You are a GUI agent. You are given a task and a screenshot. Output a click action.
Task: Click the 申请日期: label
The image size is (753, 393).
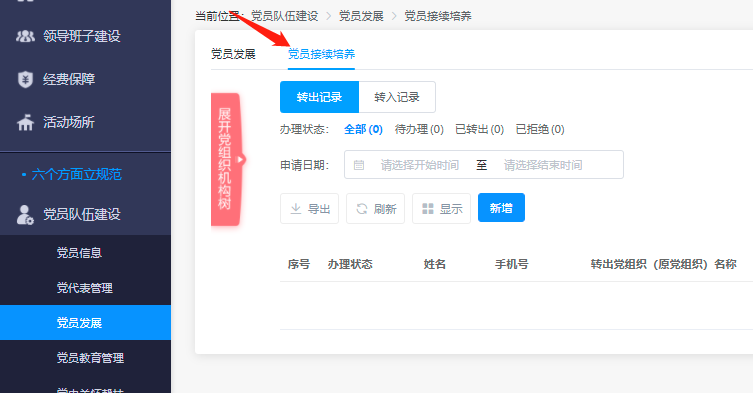point(304,165)
